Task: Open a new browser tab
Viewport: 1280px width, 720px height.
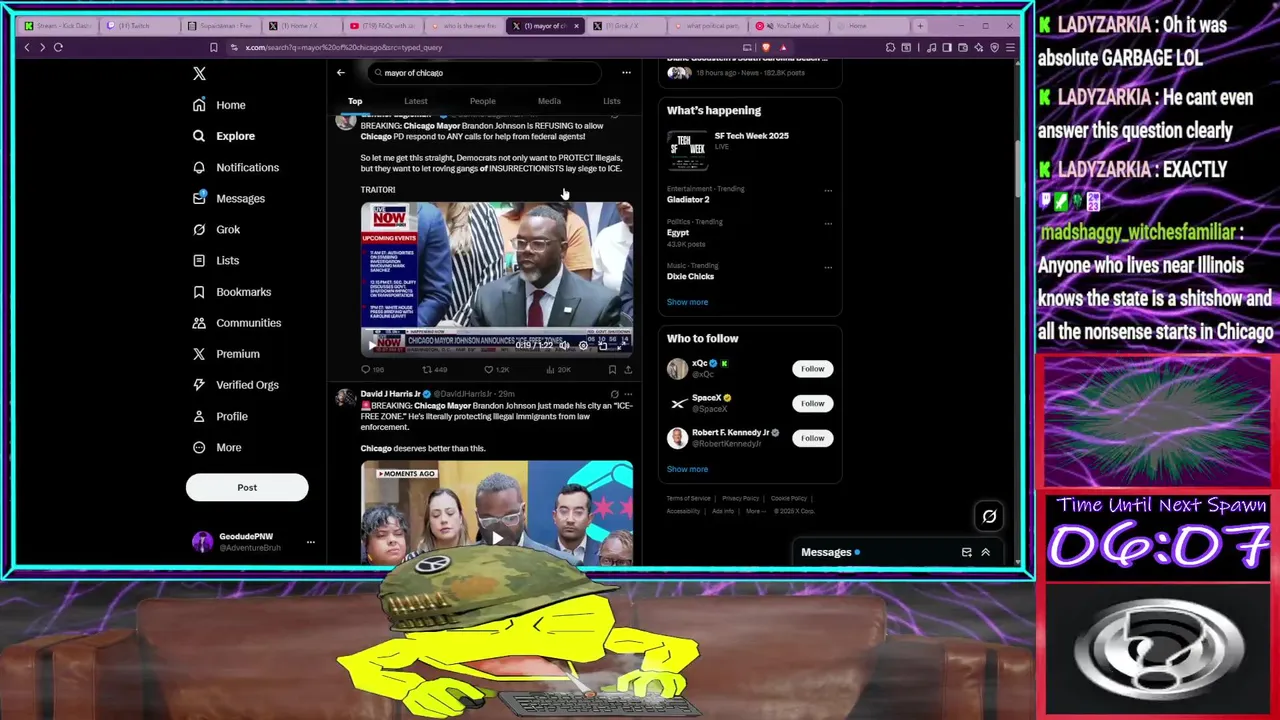Action: (920, 26)
